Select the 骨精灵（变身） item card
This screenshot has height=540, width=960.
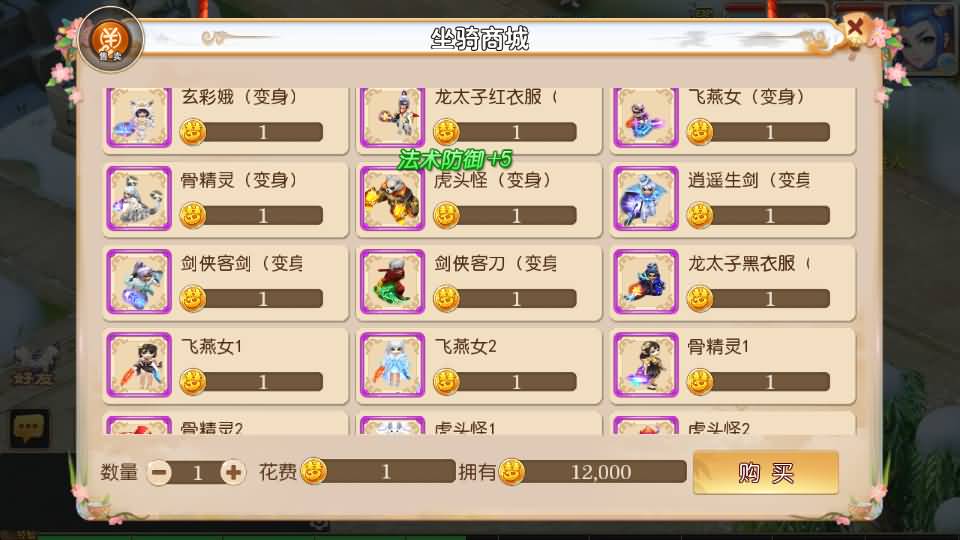pos(225,199)
